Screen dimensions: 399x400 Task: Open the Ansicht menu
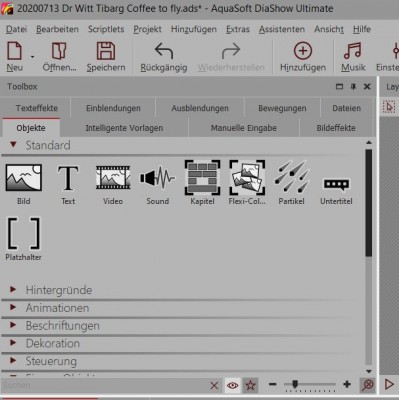(329, 29)
